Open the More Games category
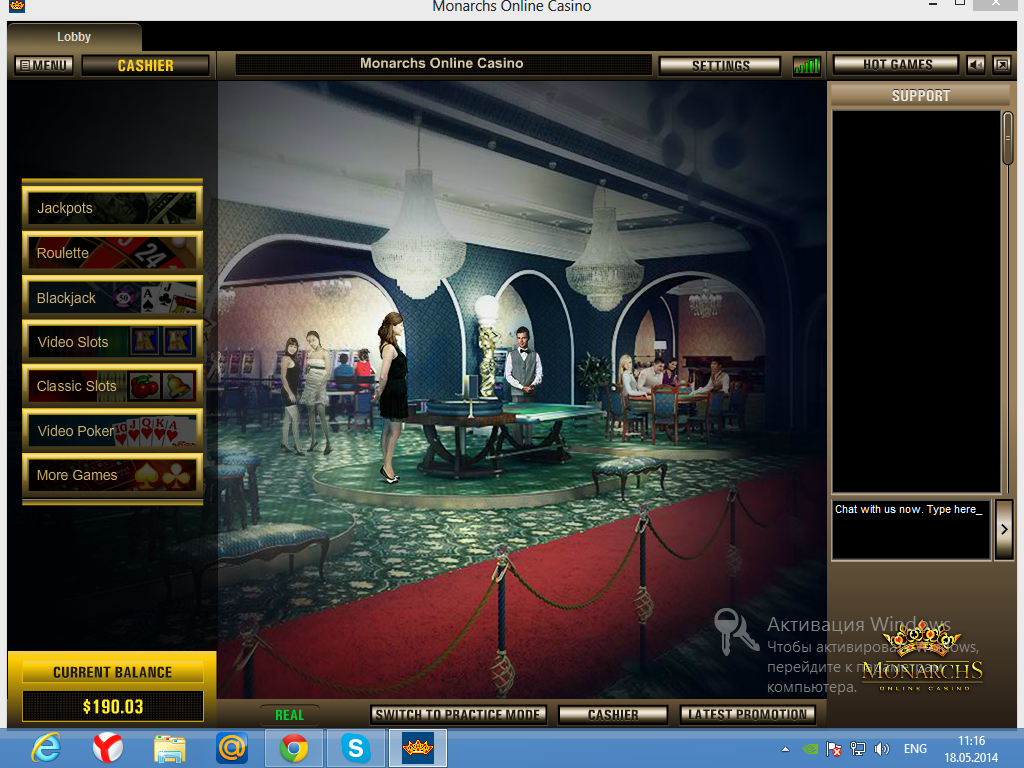This screenshot has height=768, width=1024. tap(112, 475)
